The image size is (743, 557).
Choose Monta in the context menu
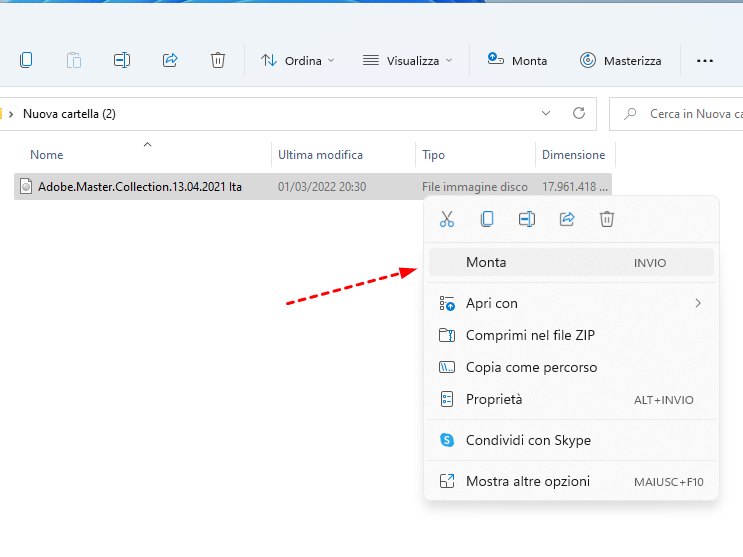point(571,262)
